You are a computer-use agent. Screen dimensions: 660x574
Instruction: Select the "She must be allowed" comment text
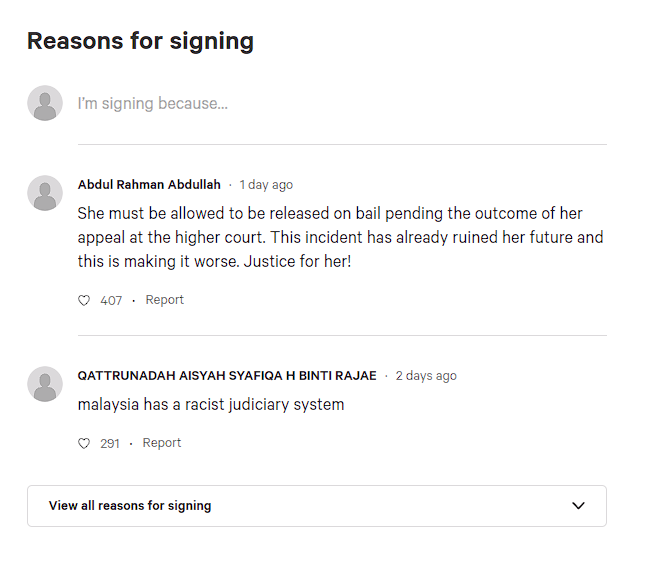point(341,237)
